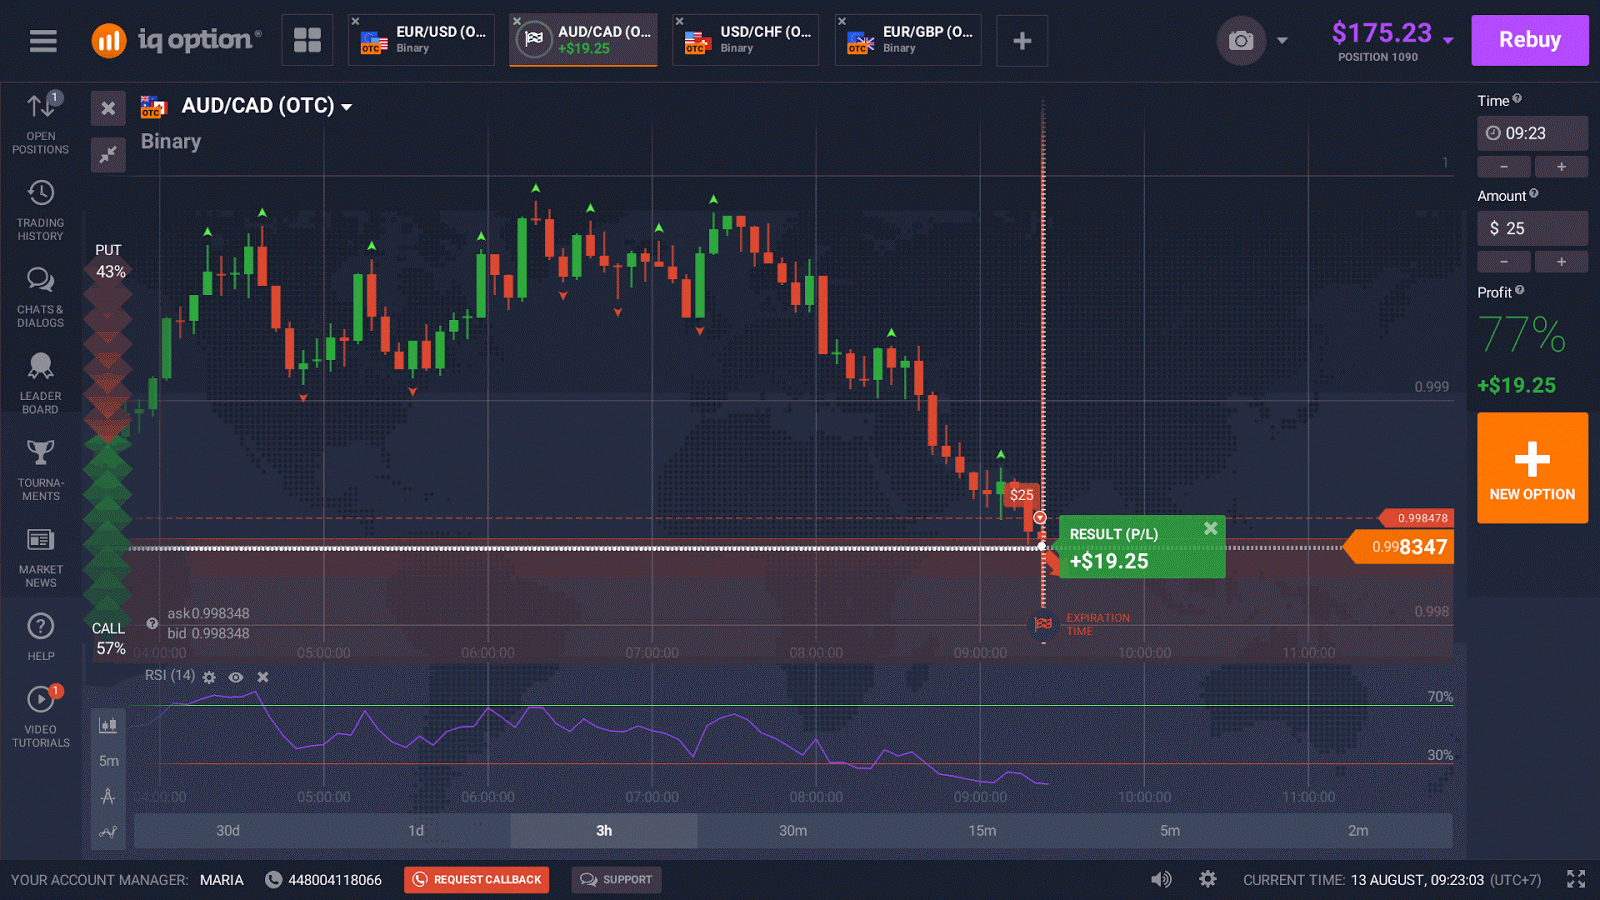This screenshot has width=1600, height=900.
Task: Open Market News
Action: coord(41,557)
